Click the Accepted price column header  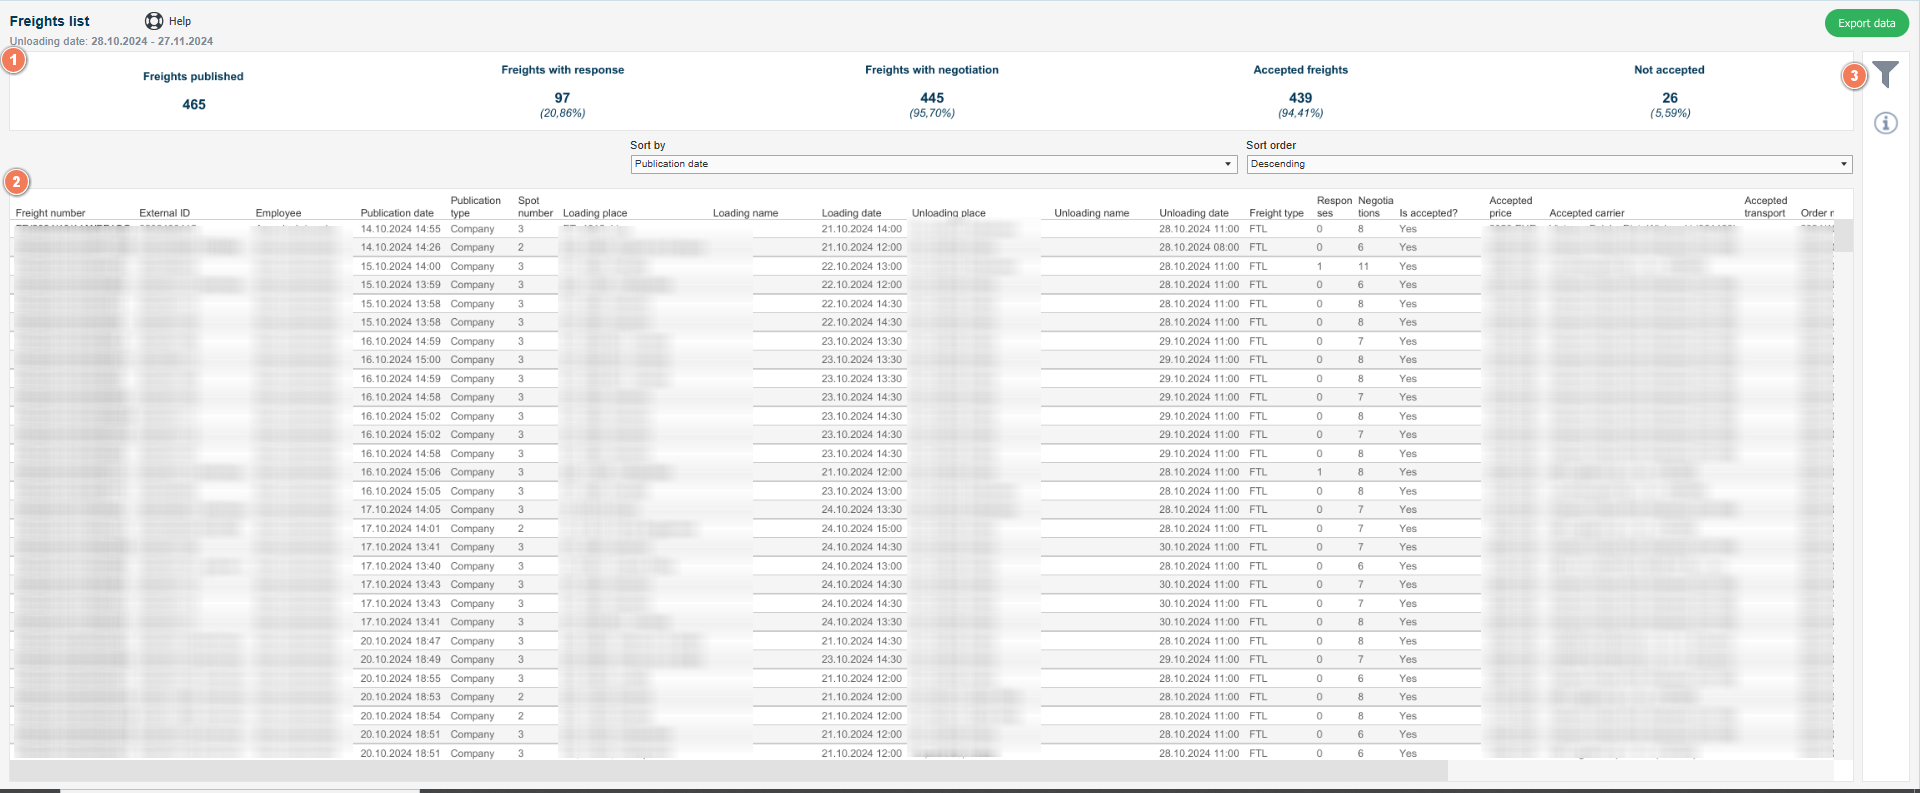pos(1510,207)
